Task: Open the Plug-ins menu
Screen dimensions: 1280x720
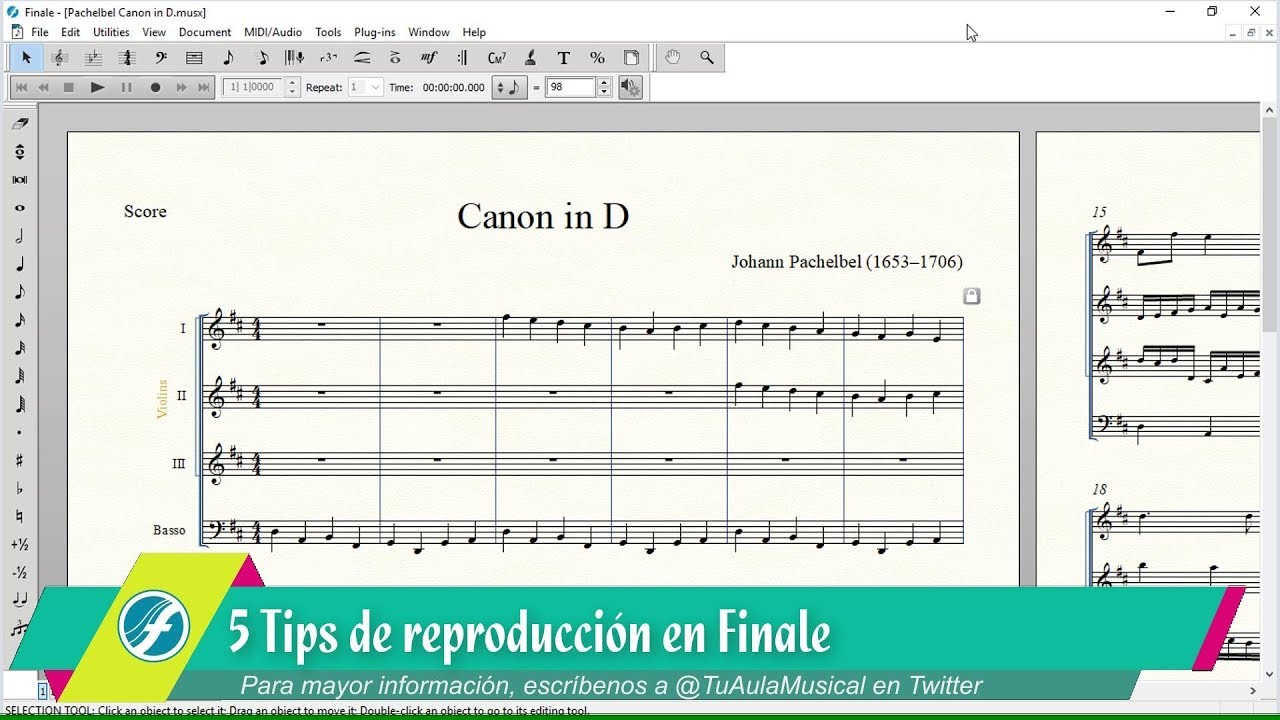Action: [x=375, y=32]
